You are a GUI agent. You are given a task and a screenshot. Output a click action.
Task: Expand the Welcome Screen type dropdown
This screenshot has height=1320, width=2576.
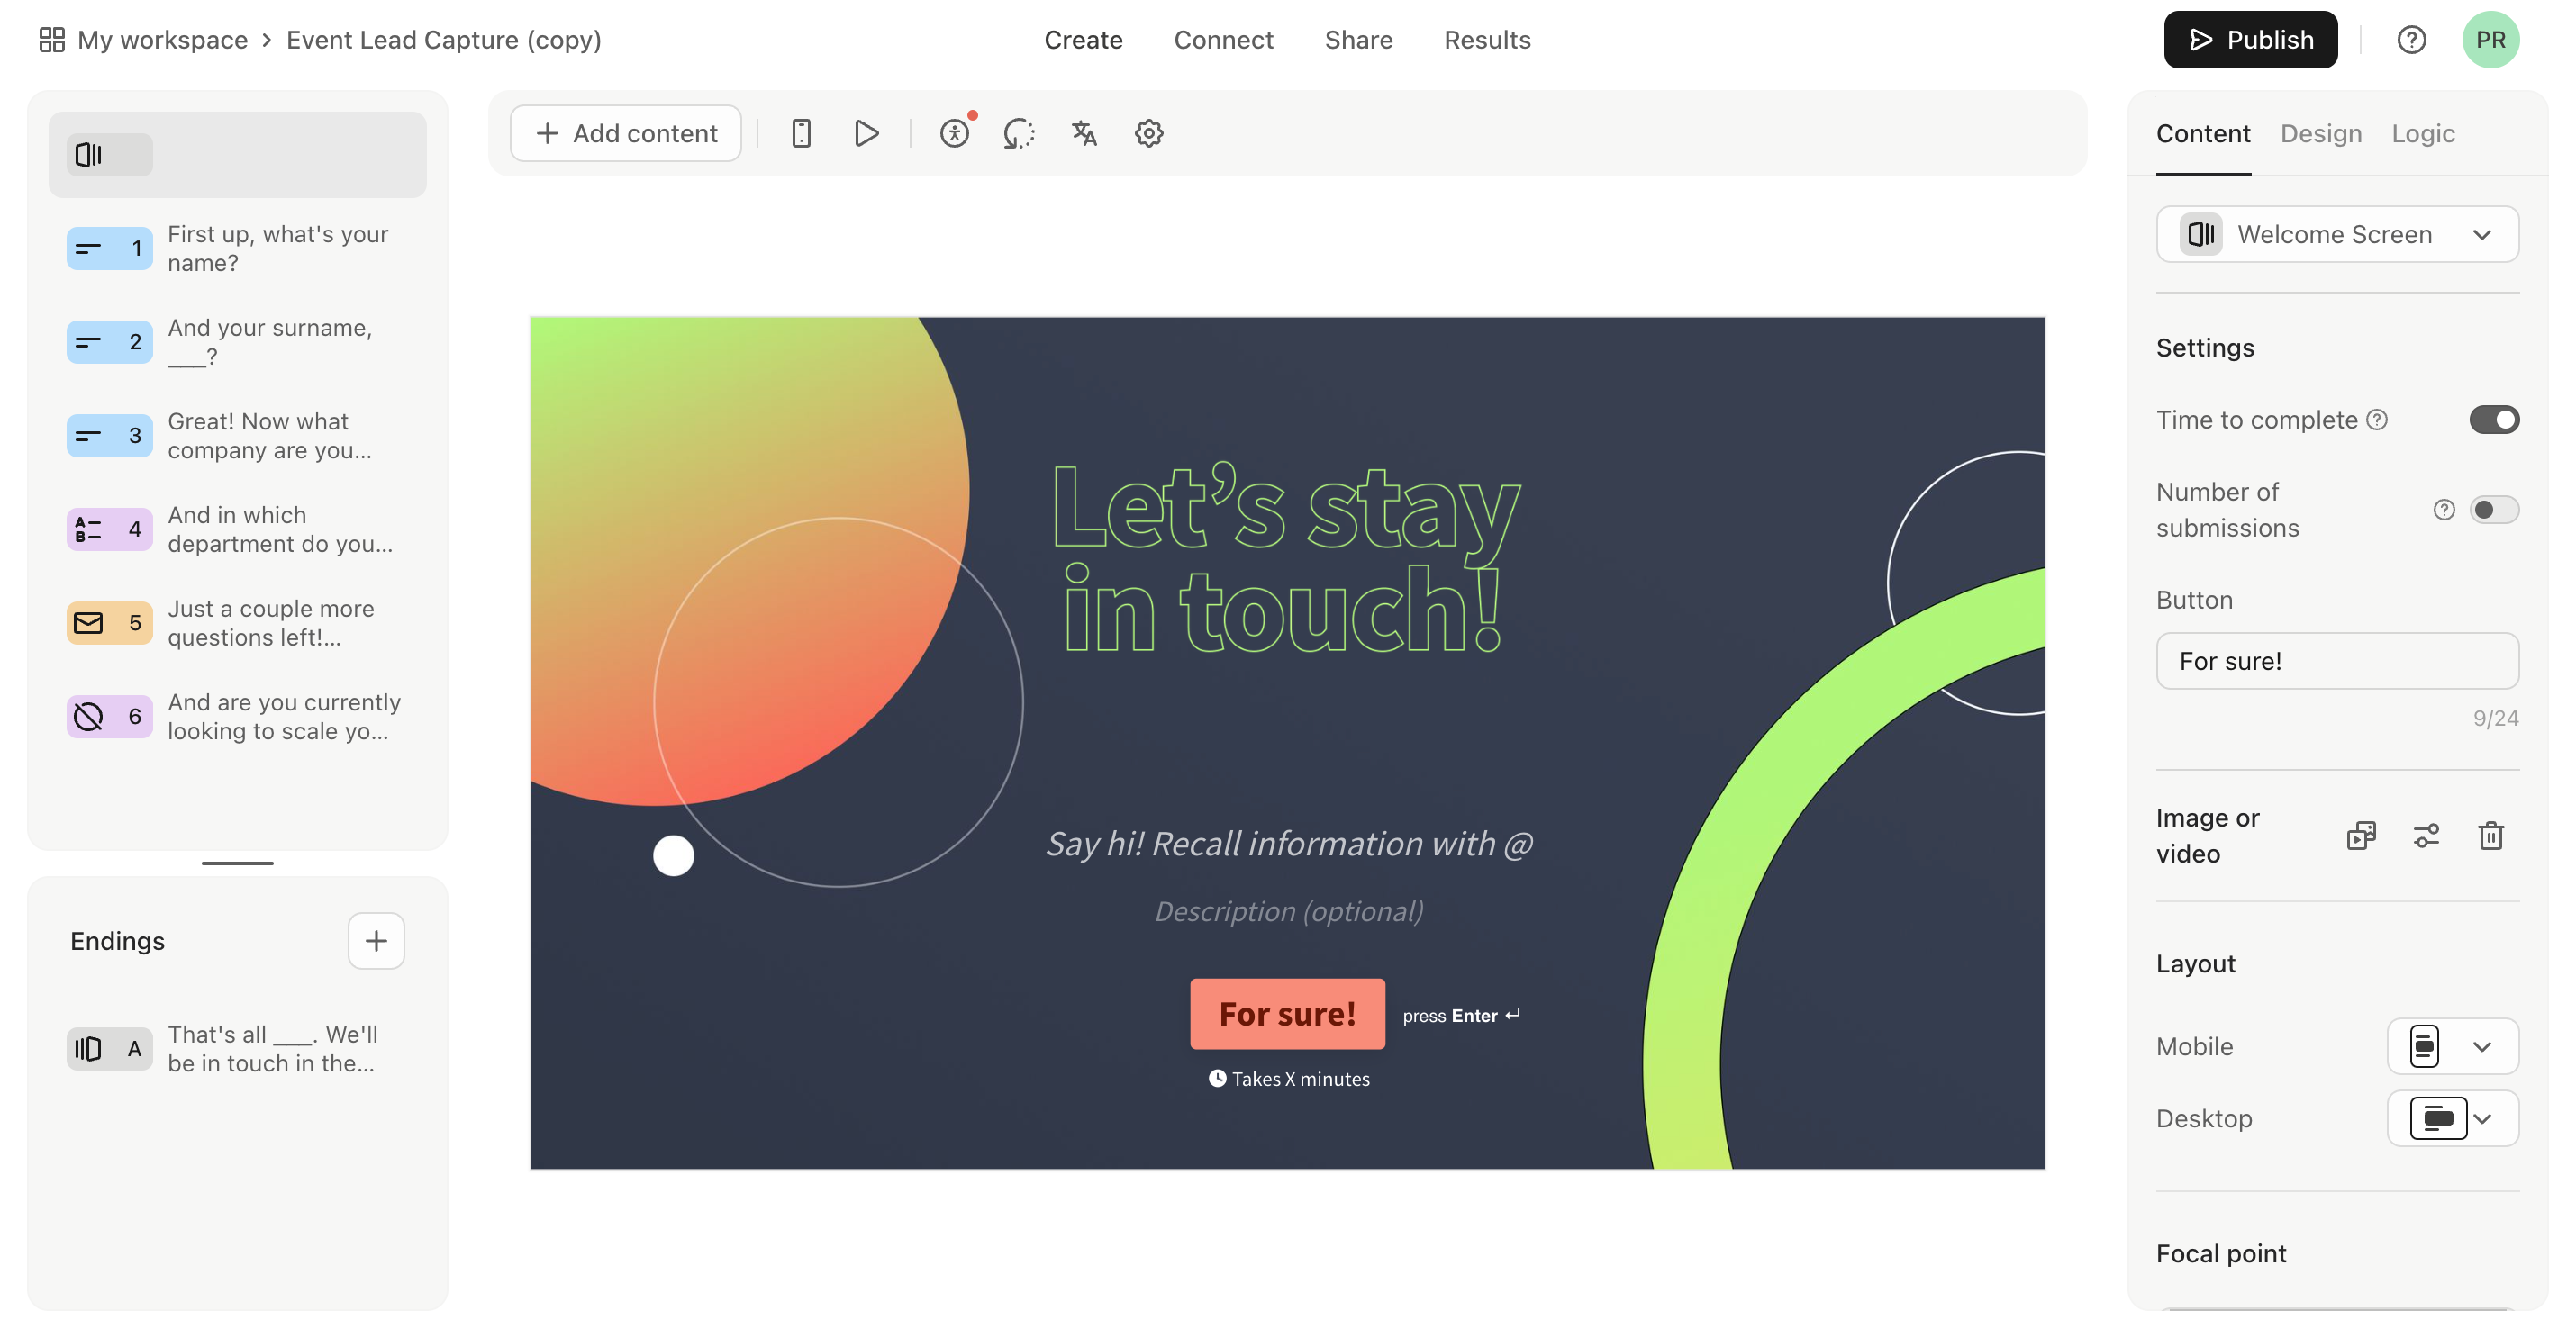[2337, 234]
